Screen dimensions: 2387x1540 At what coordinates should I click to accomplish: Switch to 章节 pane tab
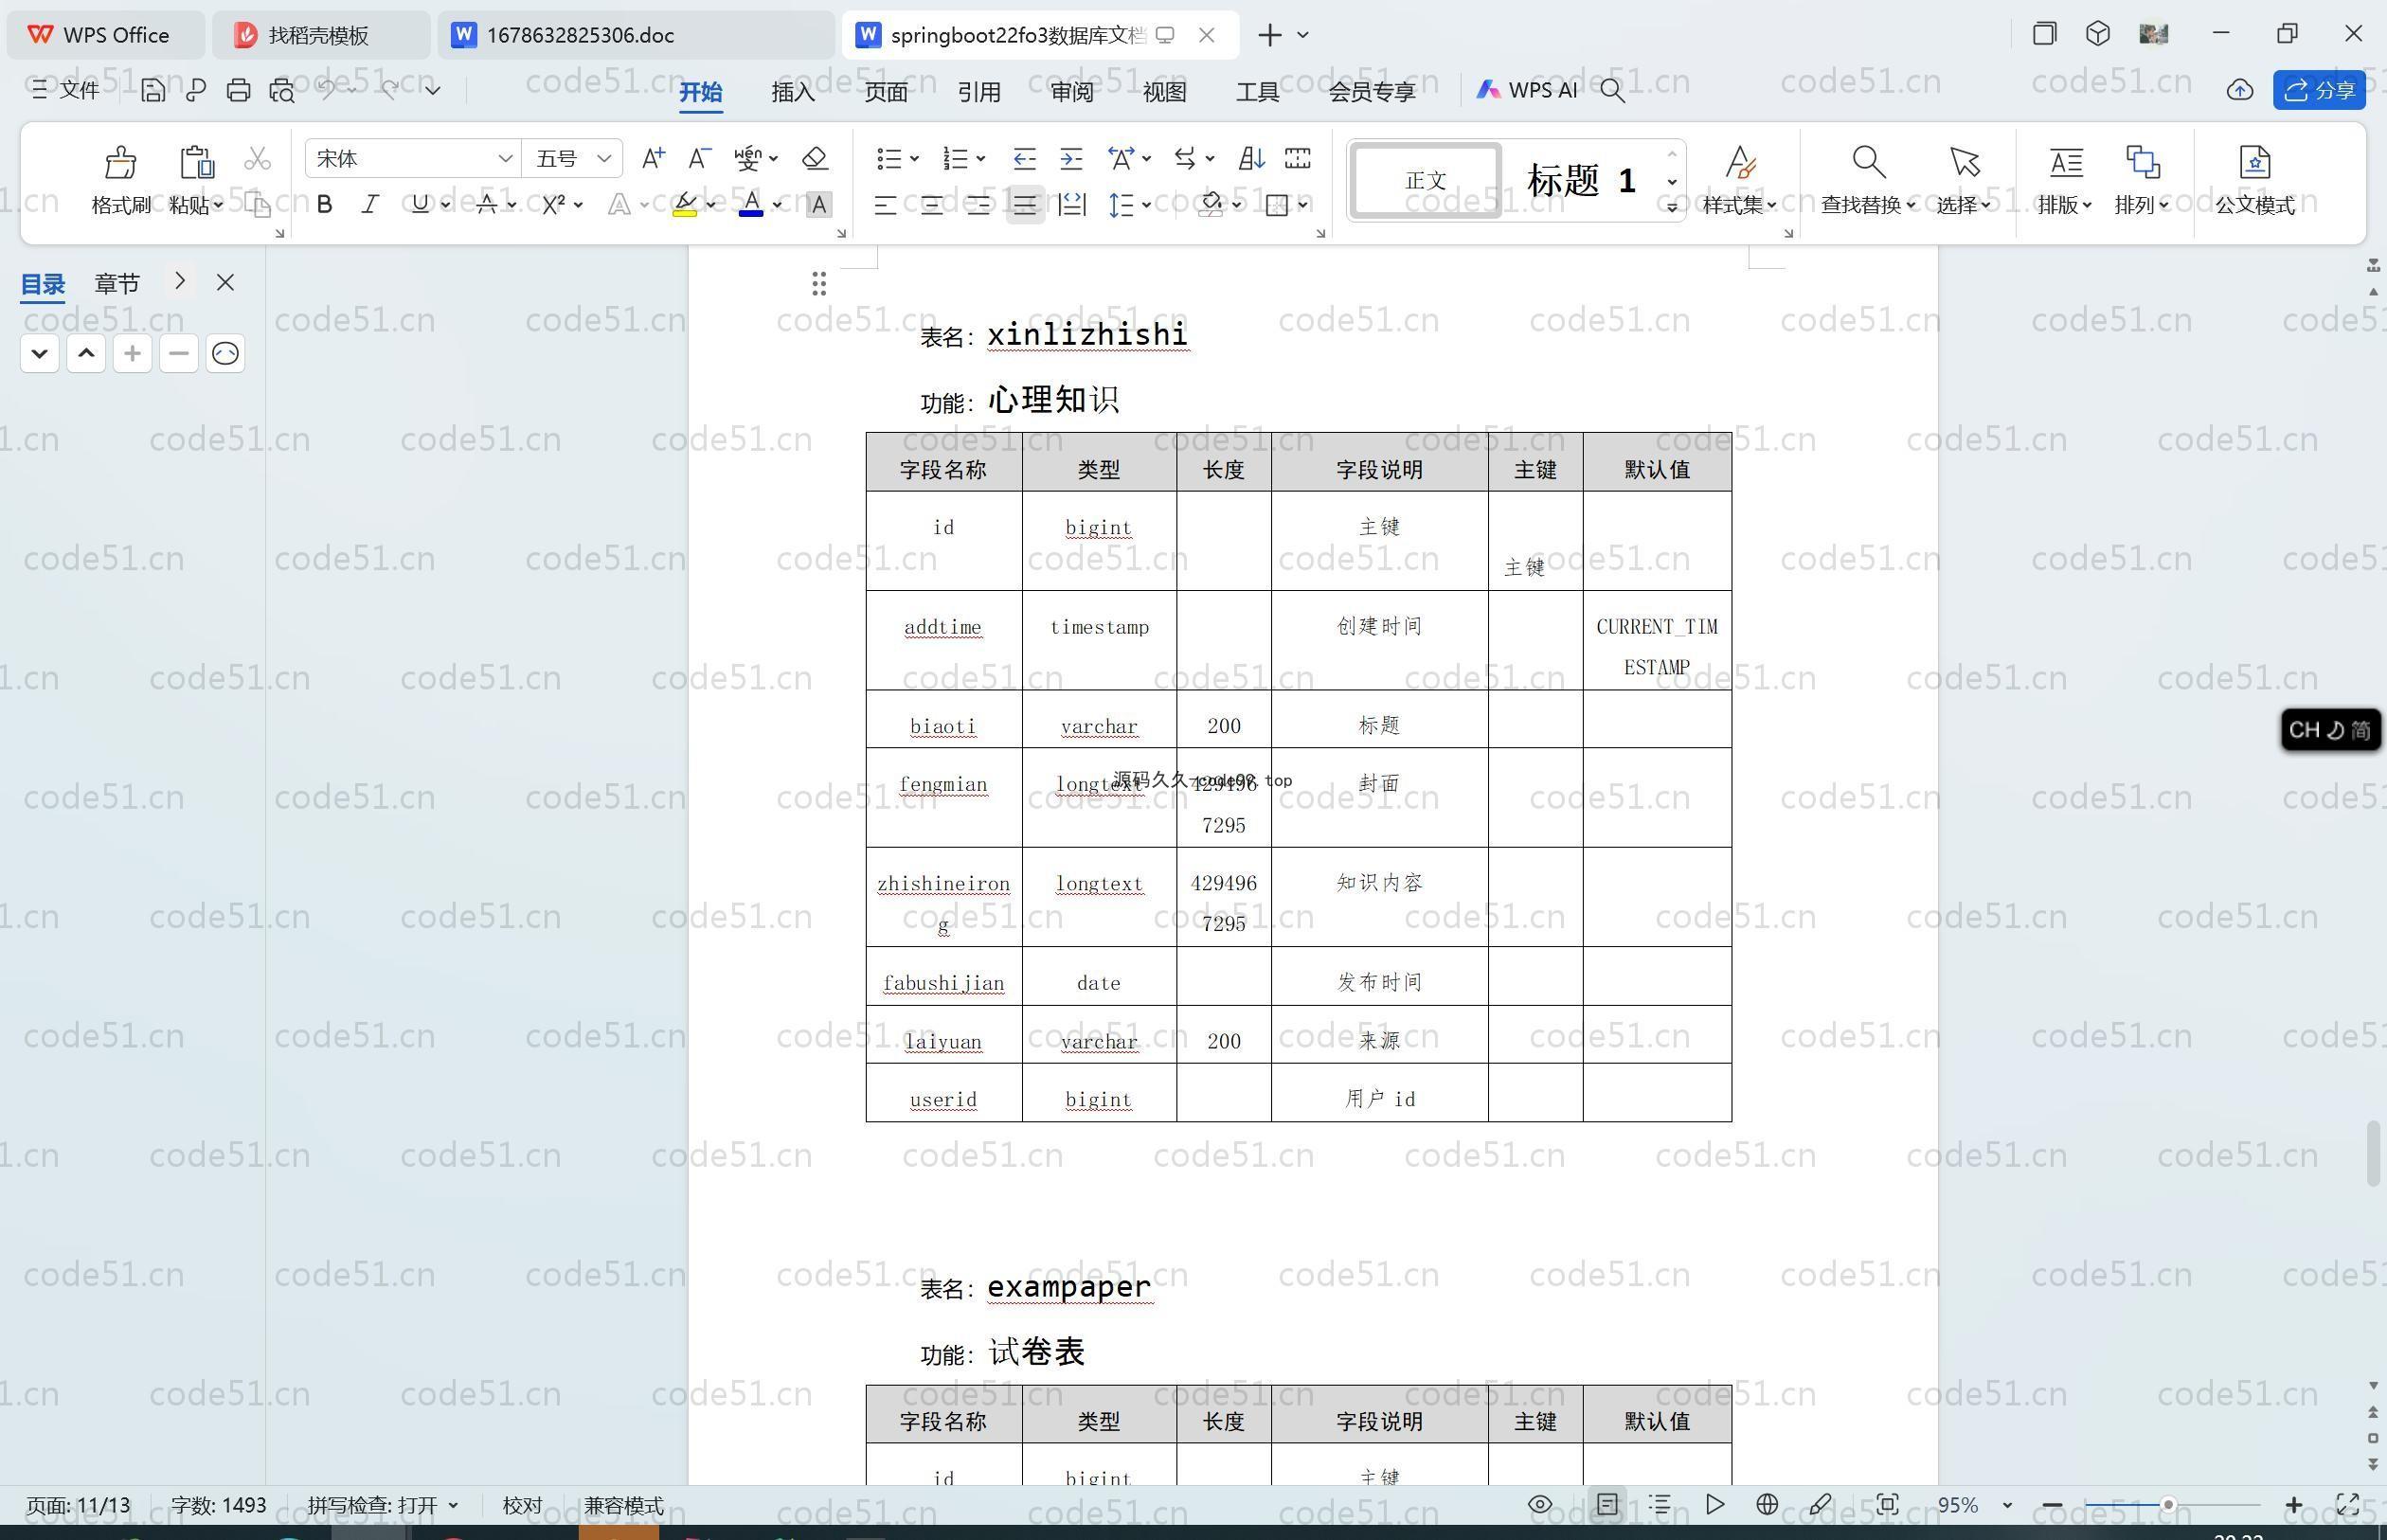click(x=117, y=283)
